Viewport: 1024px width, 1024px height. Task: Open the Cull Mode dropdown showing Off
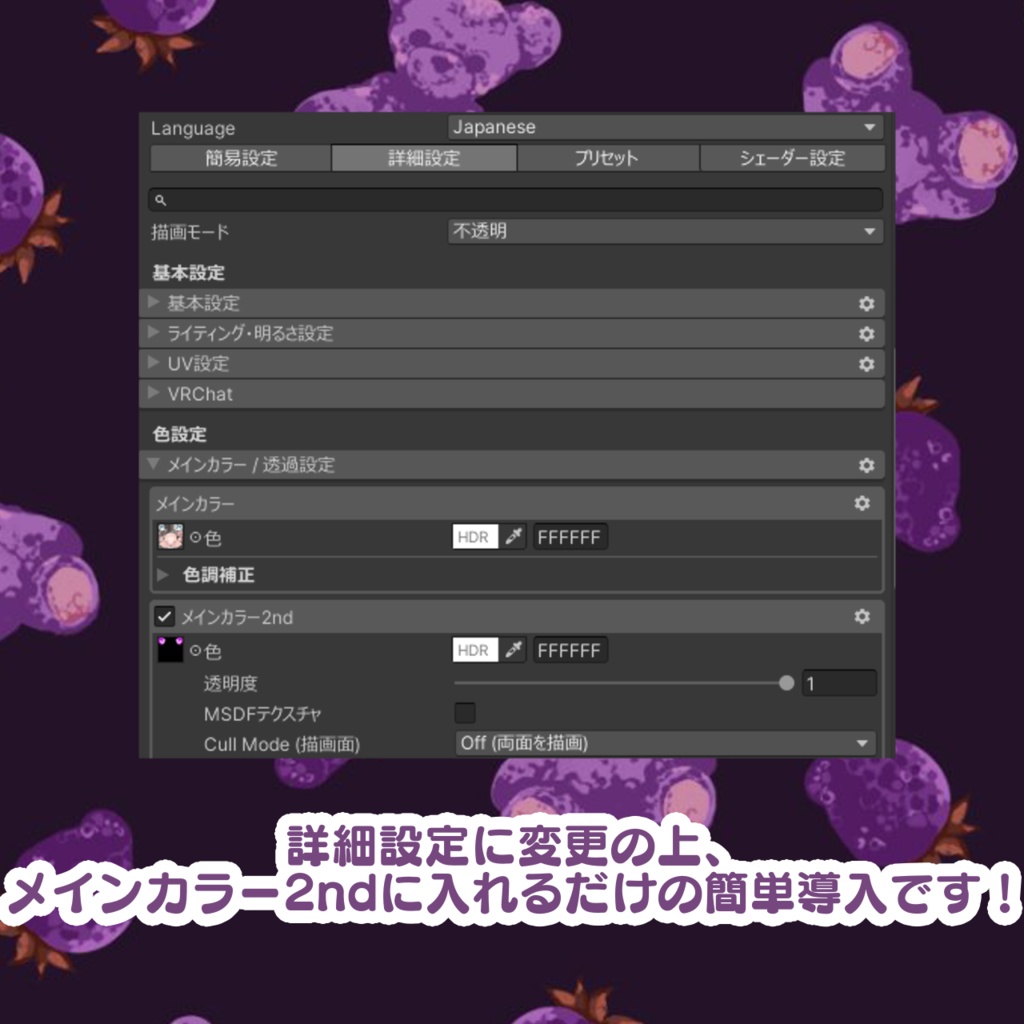[665, 743]
